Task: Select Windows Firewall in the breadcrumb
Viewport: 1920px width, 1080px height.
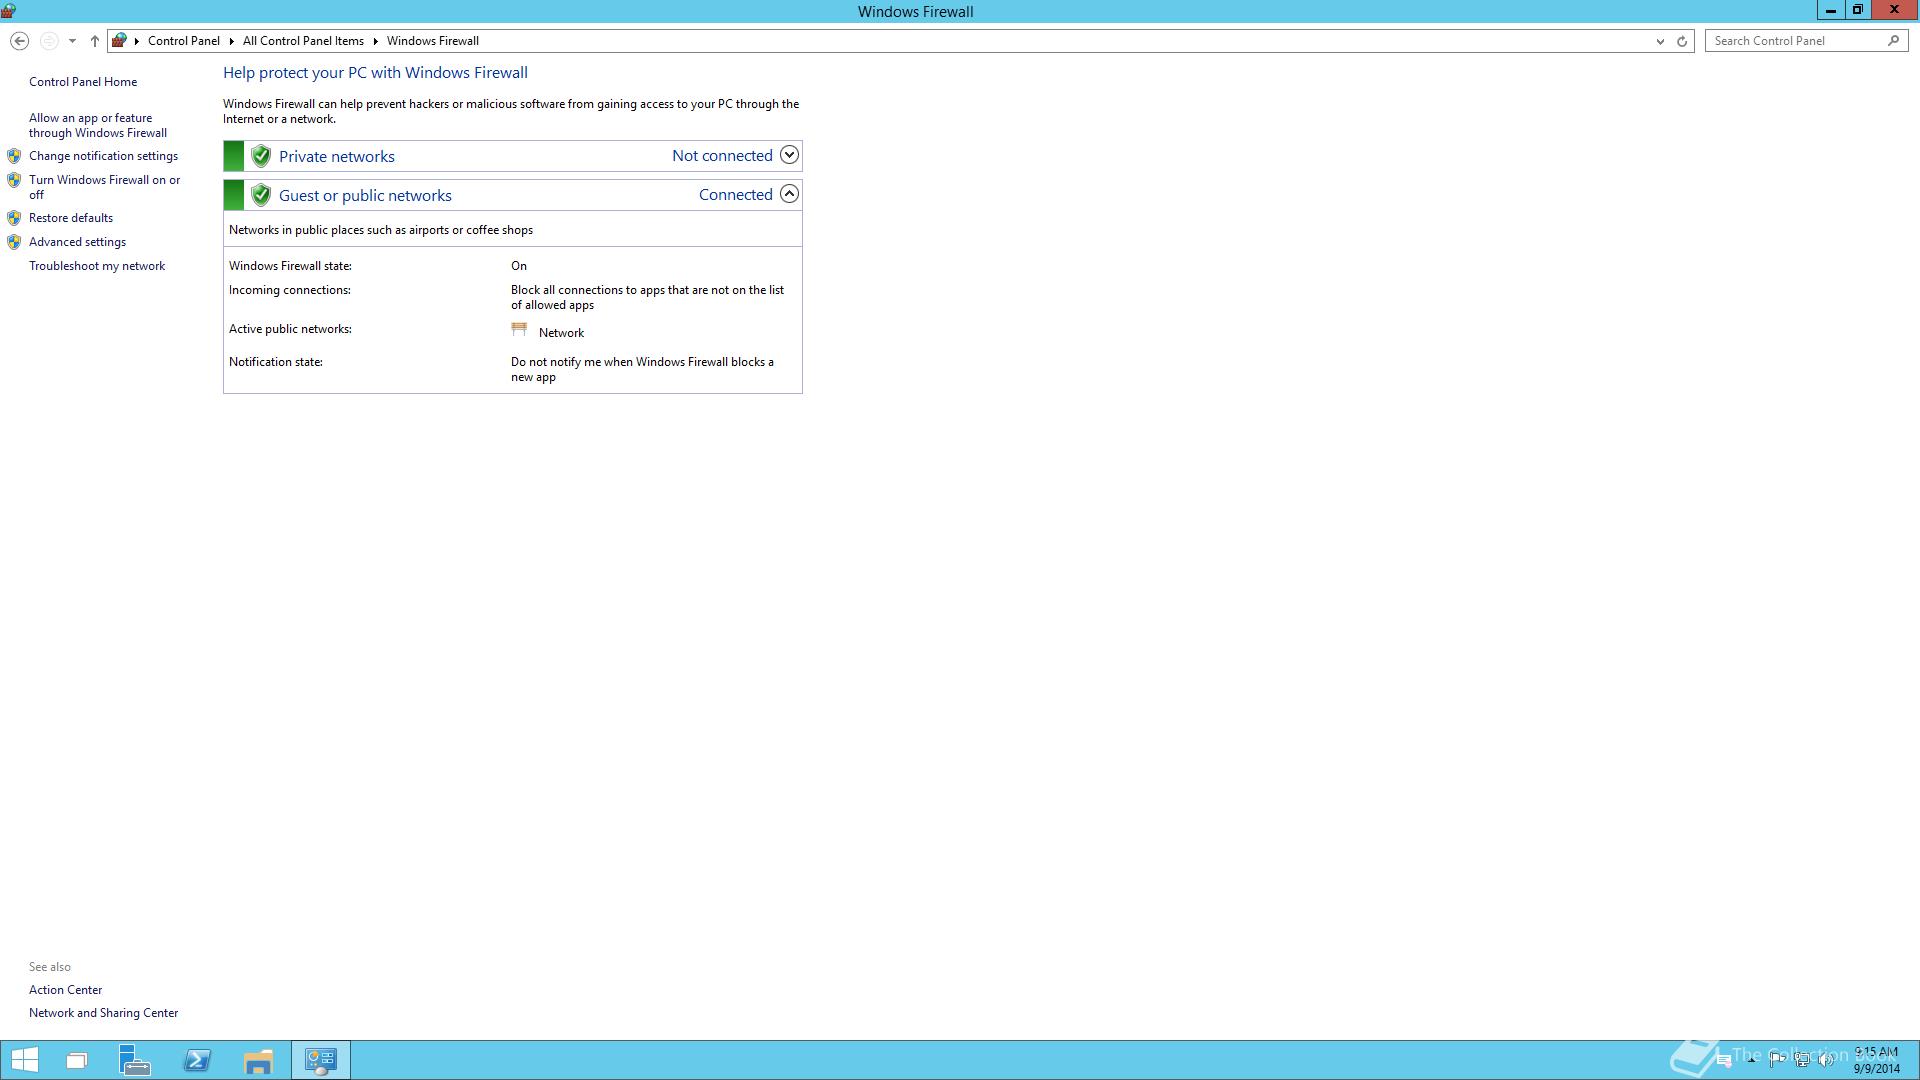Action: pos(433,41)
